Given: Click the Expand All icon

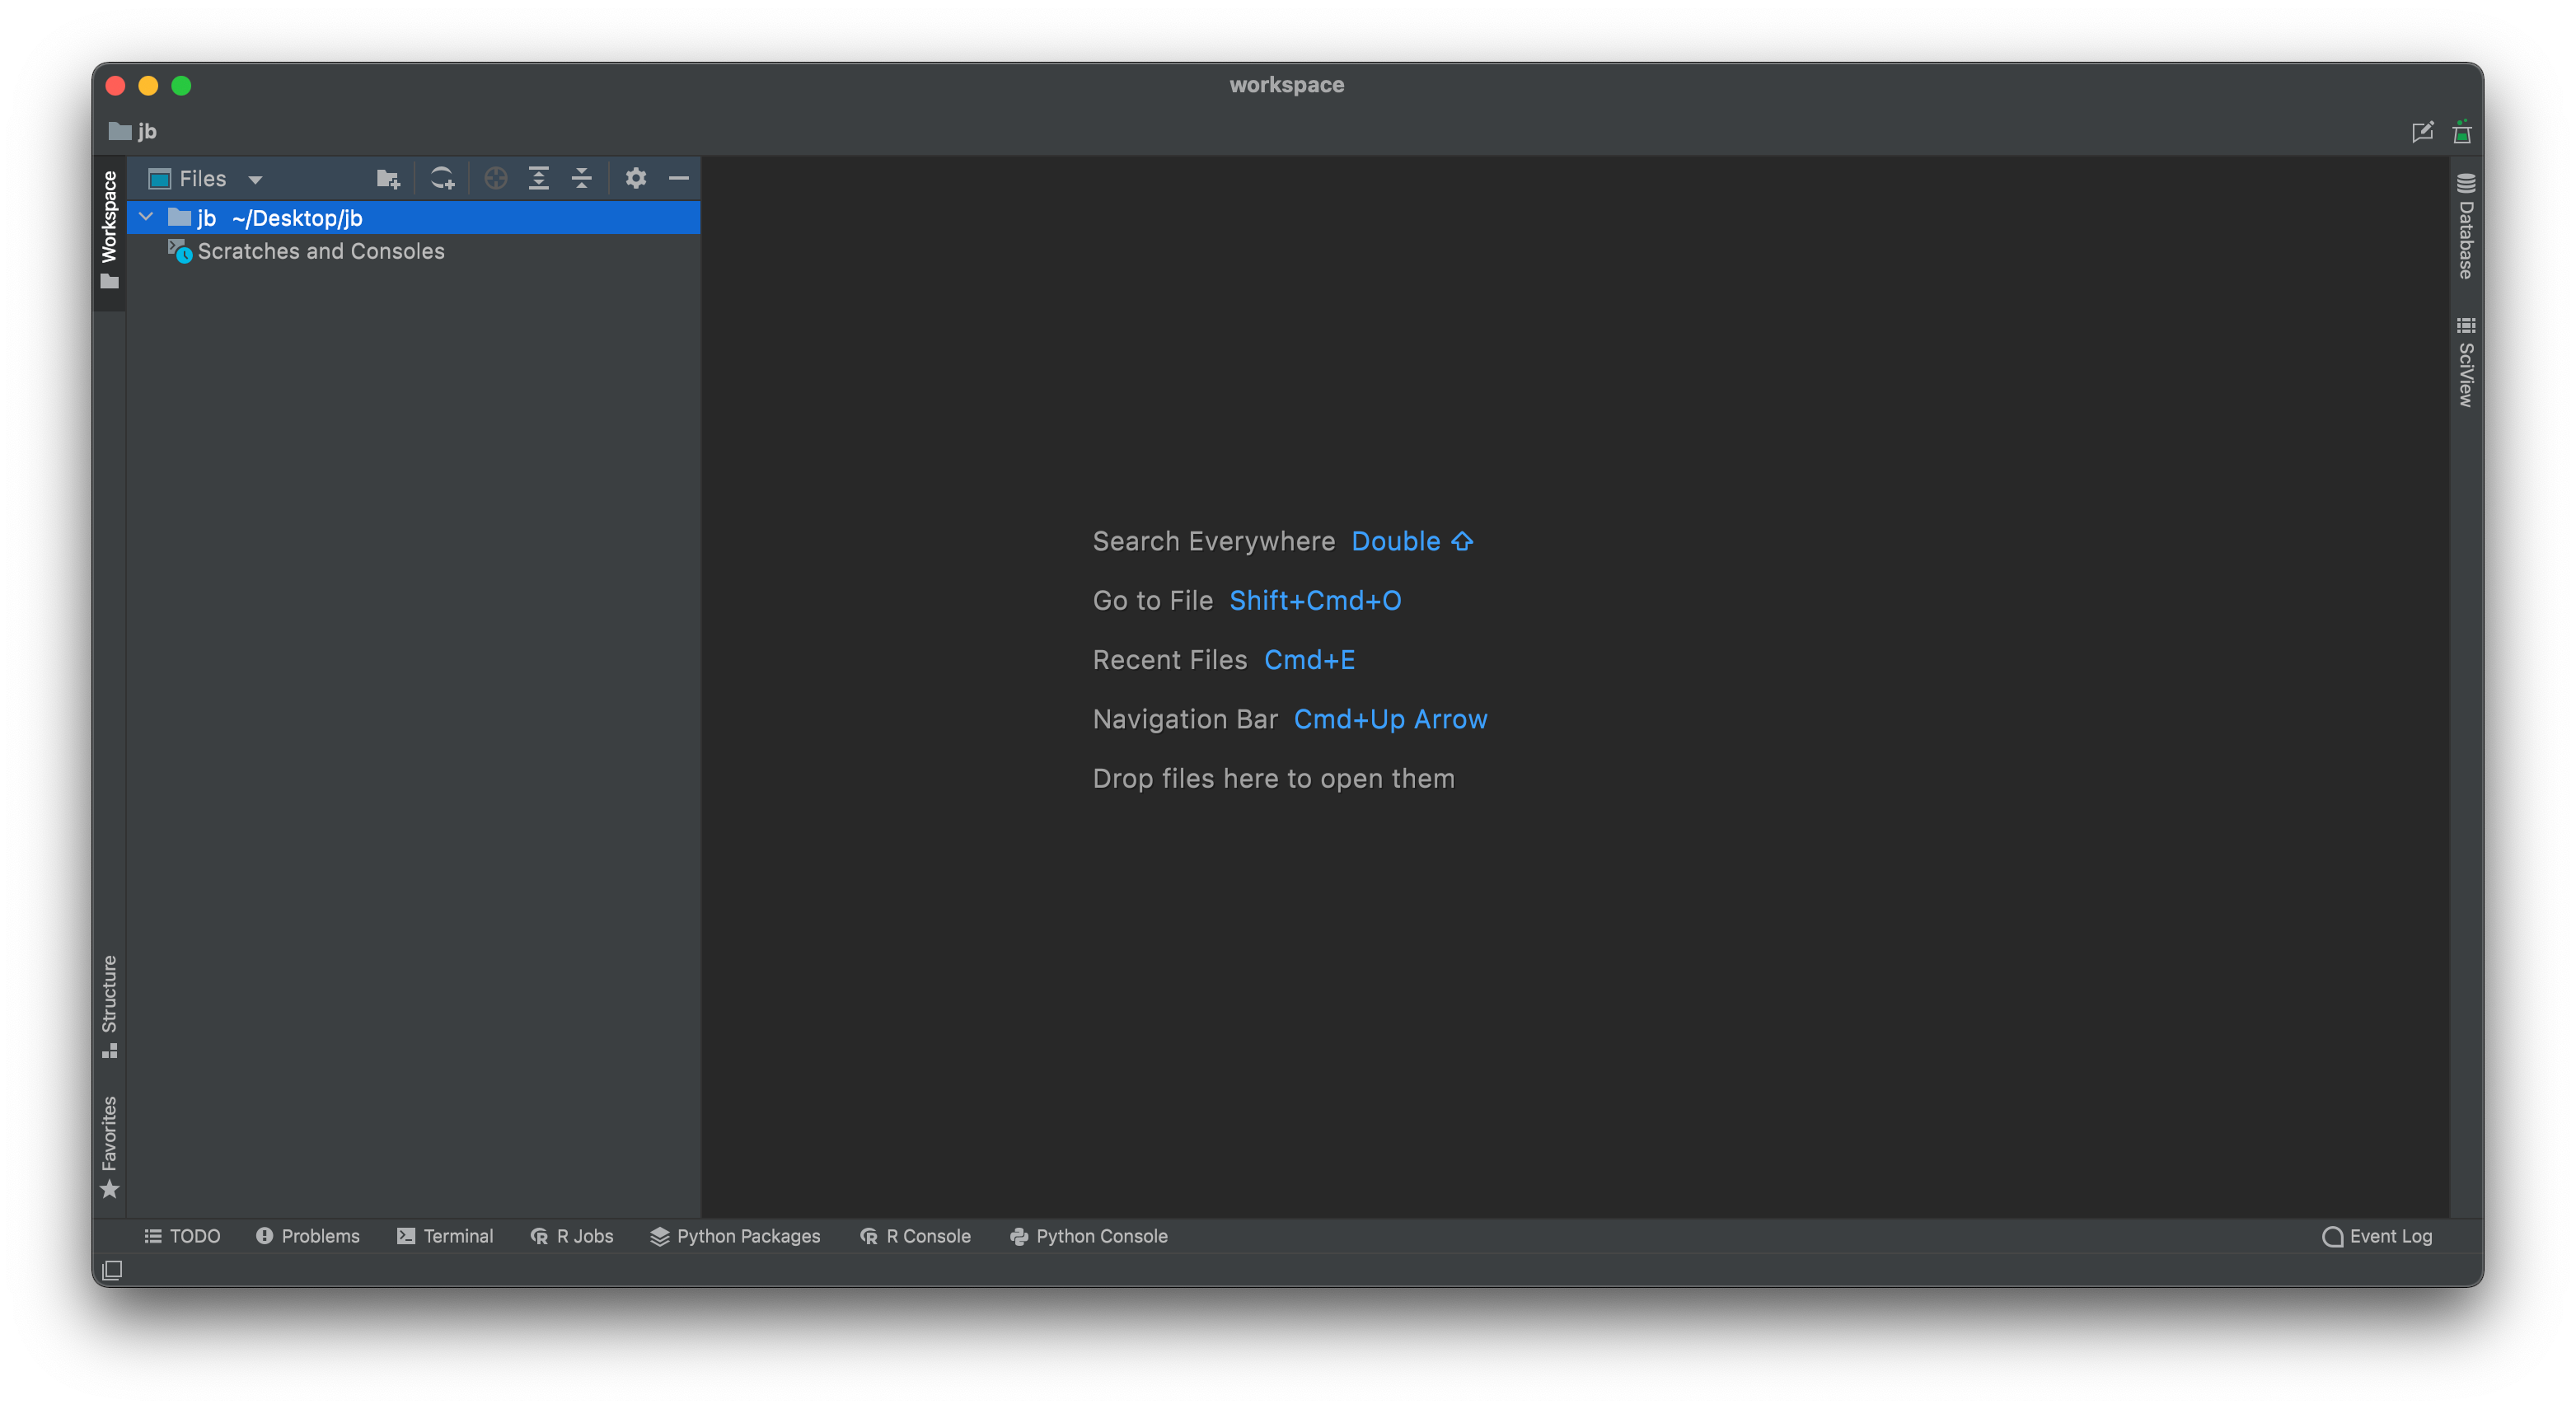Looking at the screenshot, I should pyautogui.click(x=538, y=179).
